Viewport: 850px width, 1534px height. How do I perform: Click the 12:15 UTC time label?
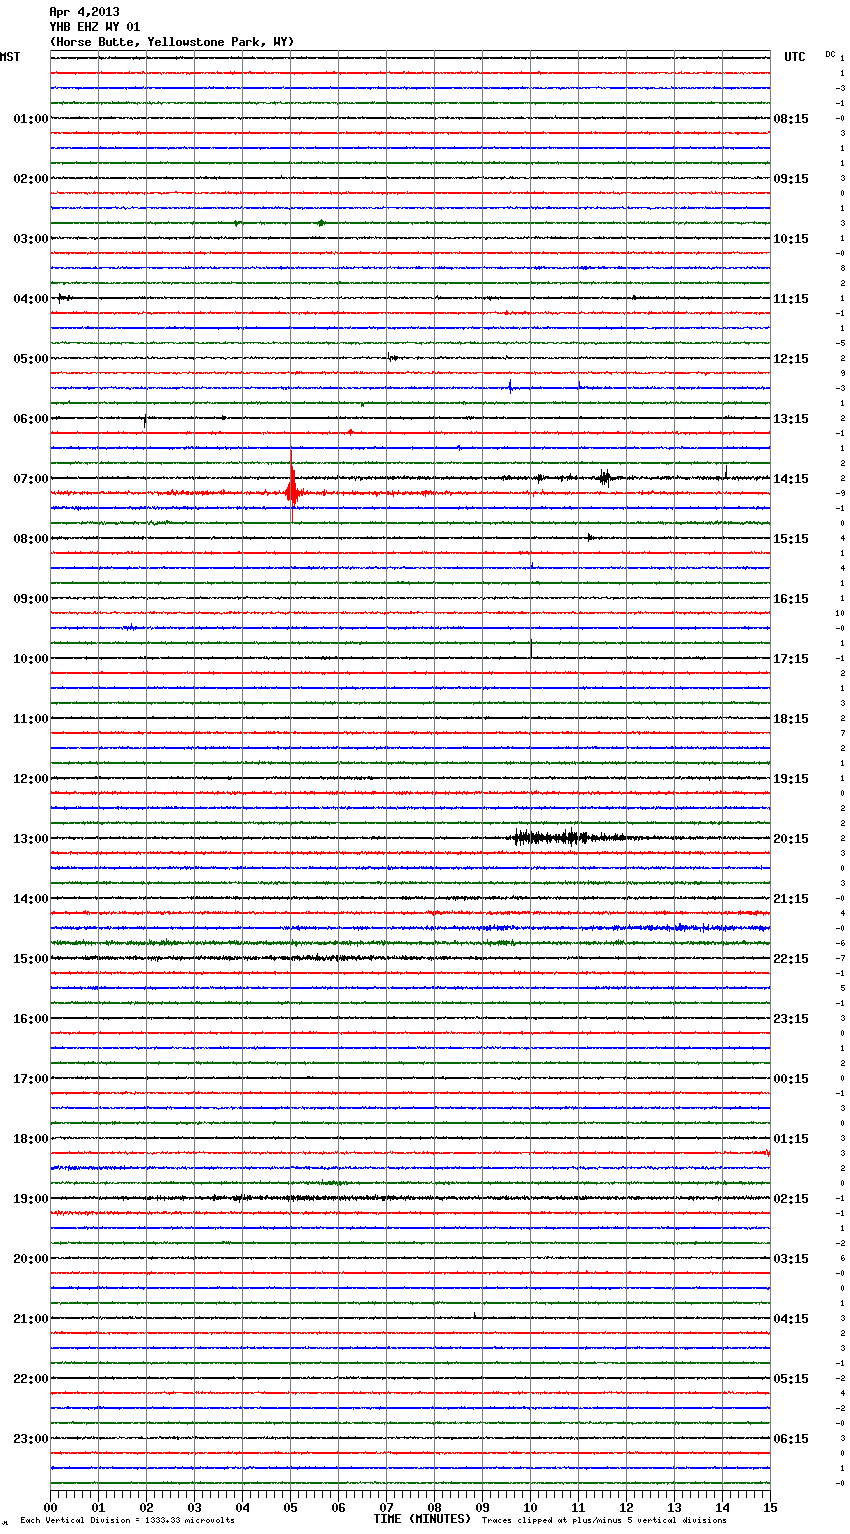[x=791, y=359]
